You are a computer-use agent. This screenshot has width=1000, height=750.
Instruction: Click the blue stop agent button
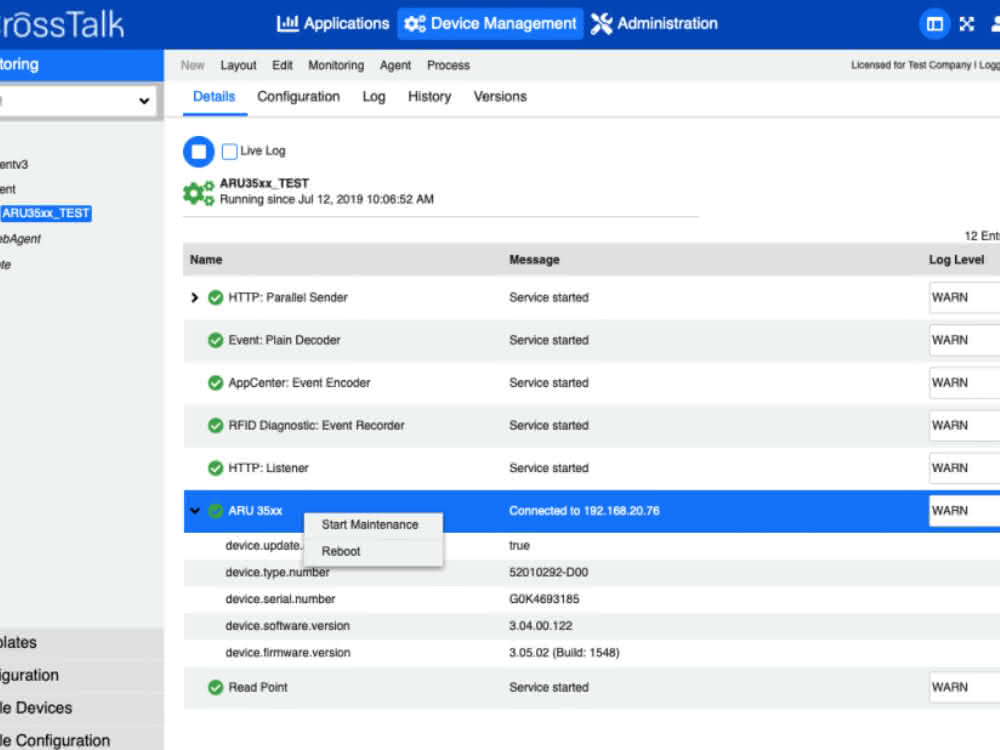point(199,152)
